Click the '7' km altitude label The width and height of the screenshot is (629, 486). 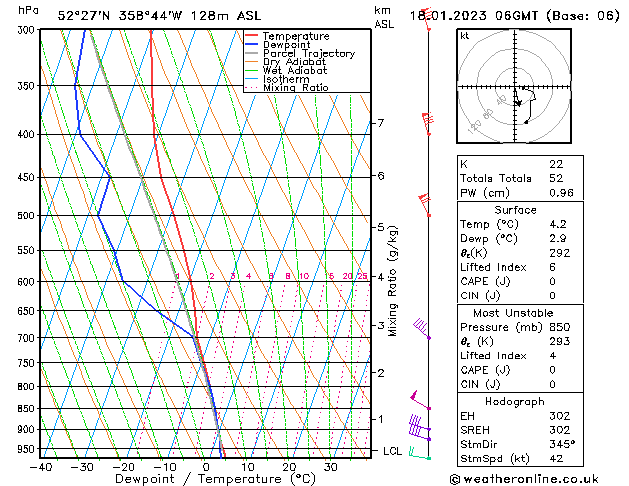click(x=381, y=123)
